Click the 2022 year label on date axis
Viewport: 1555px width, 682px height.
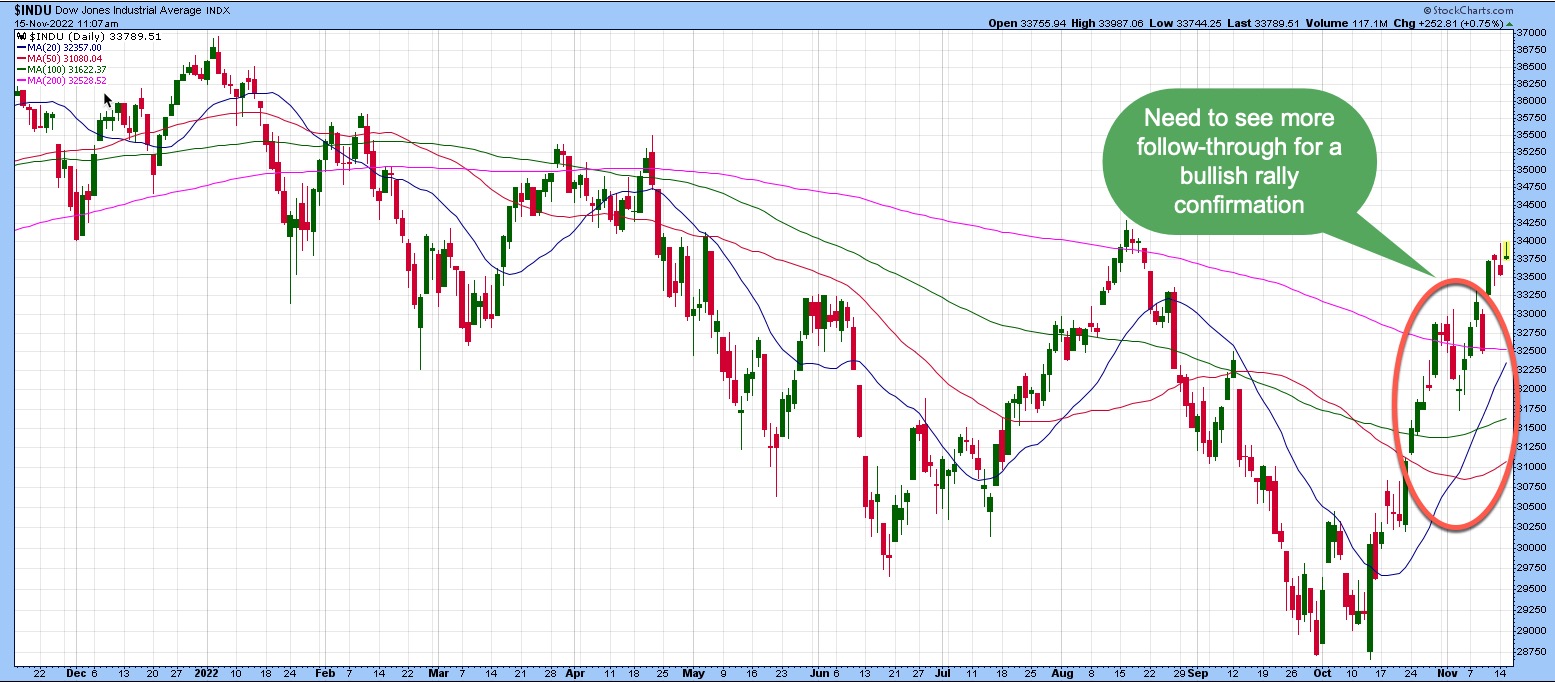pyautogui.click(x=207, y=675)
